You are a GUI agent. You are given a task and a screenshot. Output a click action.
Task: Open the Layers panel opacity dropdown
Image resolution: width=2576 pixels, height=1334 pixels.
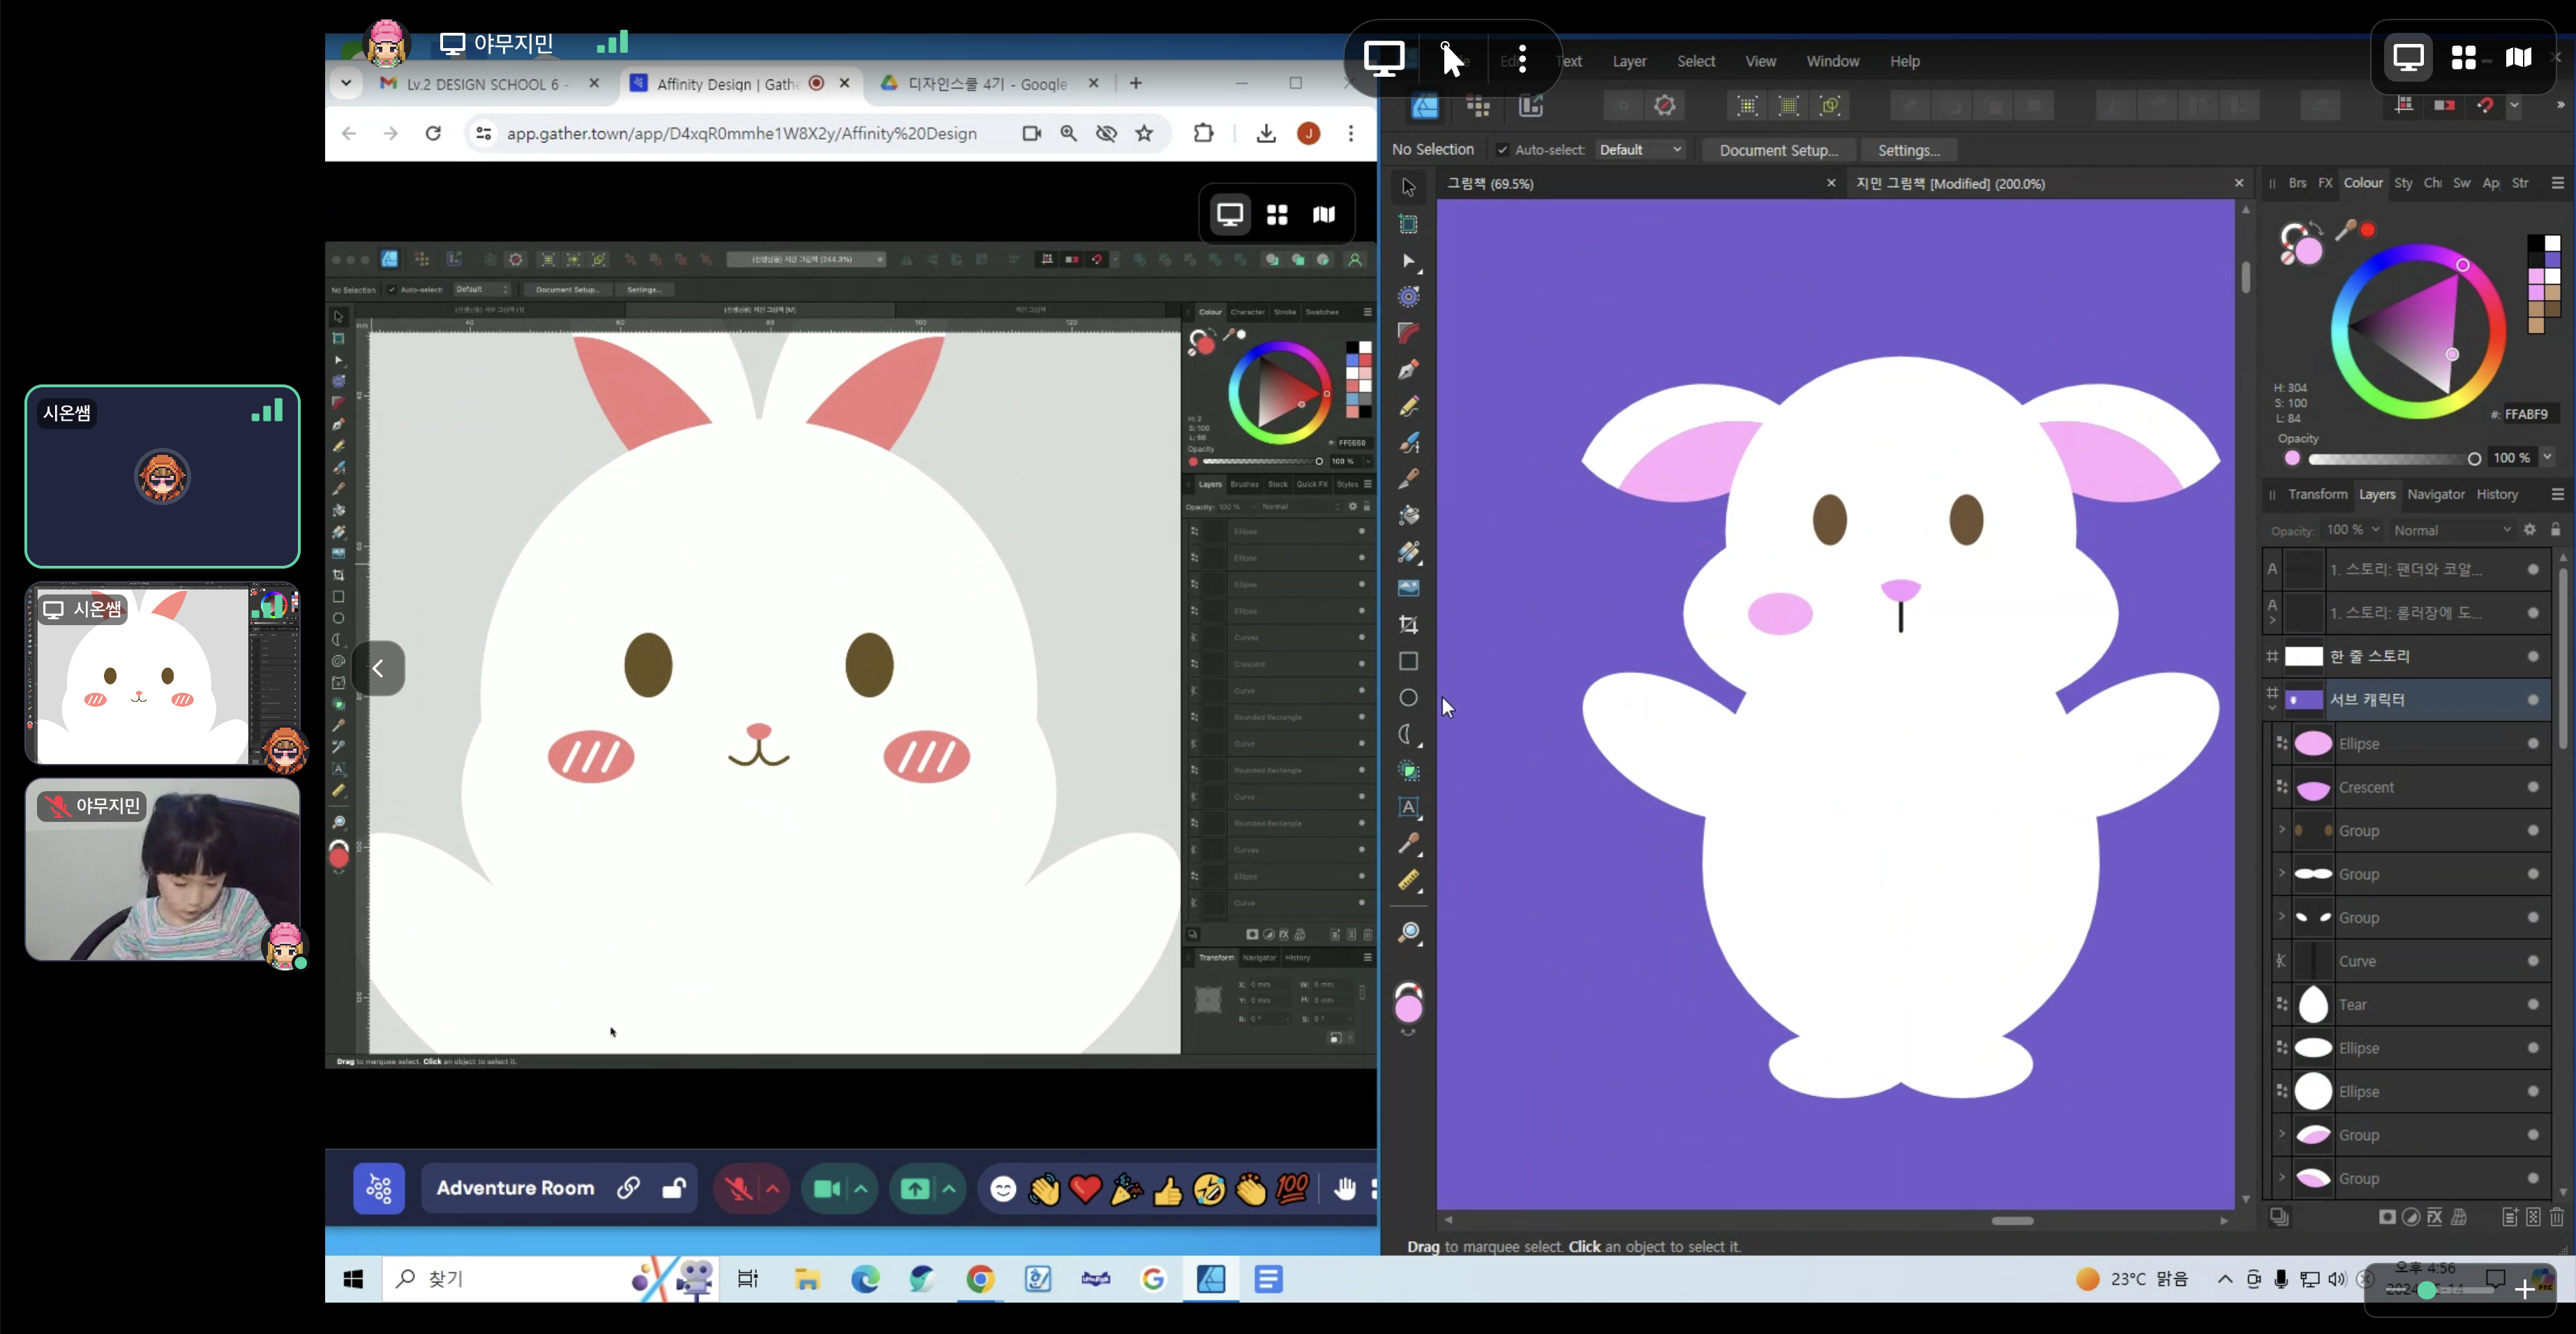pyautogui.click(x=2375, y=529)
